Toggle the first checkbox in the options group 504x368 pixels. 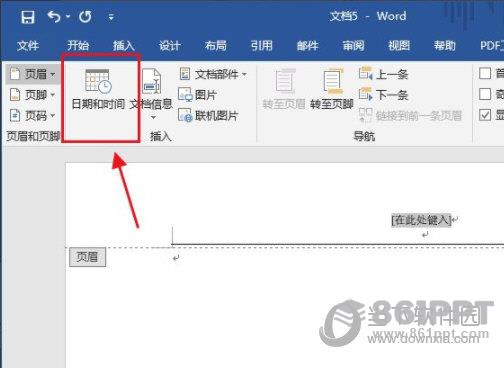485,73
